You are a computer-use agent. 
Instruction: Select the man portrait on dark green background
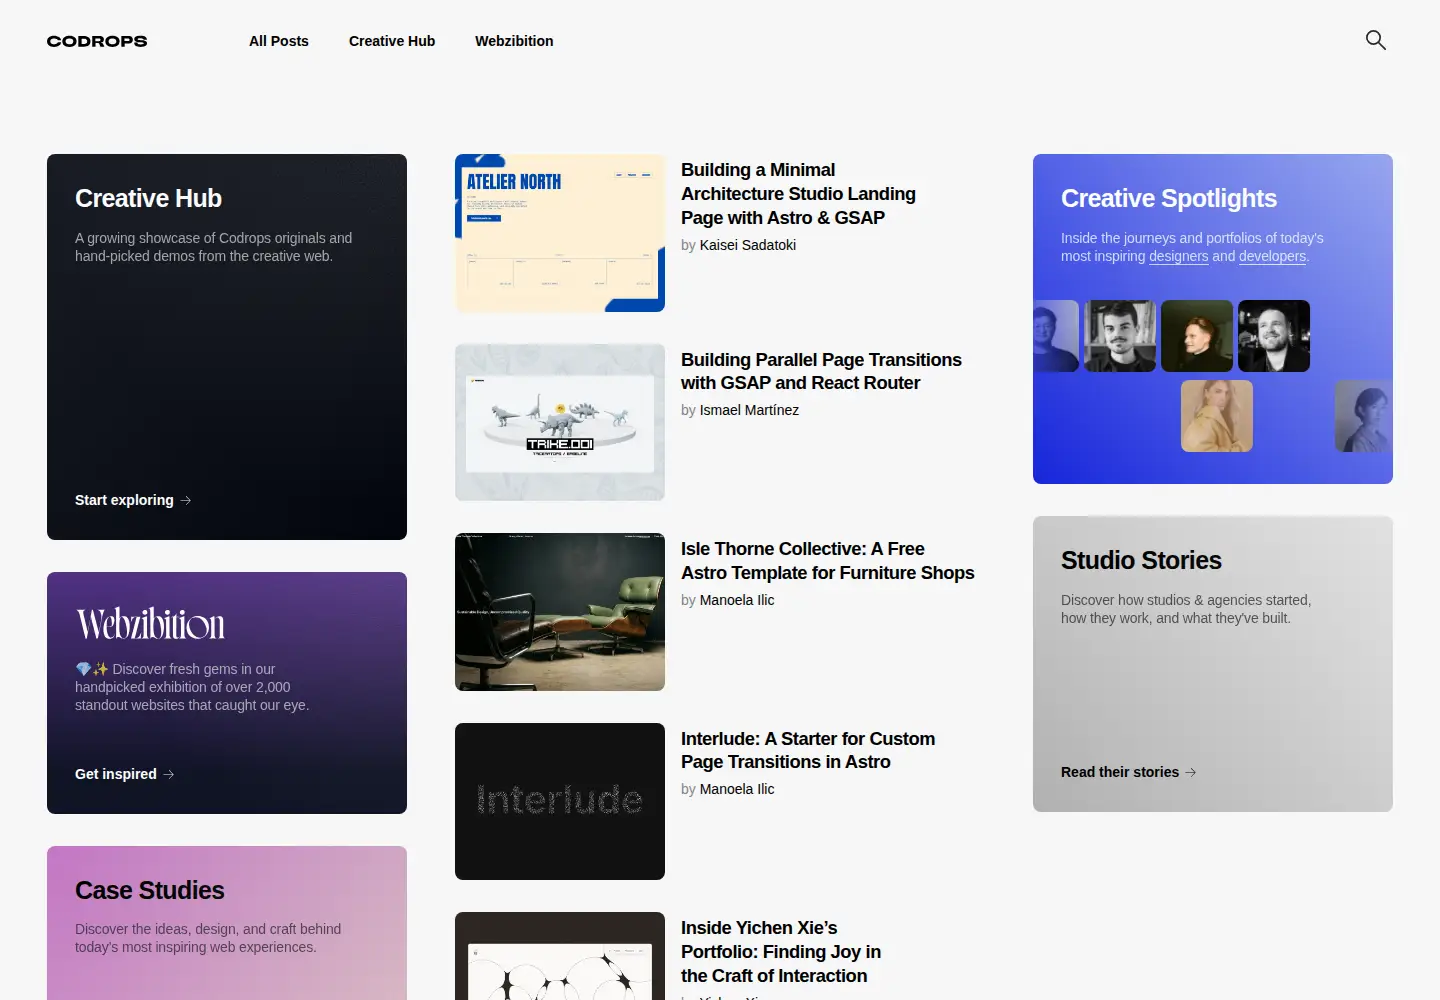(x=1197, y=336)
